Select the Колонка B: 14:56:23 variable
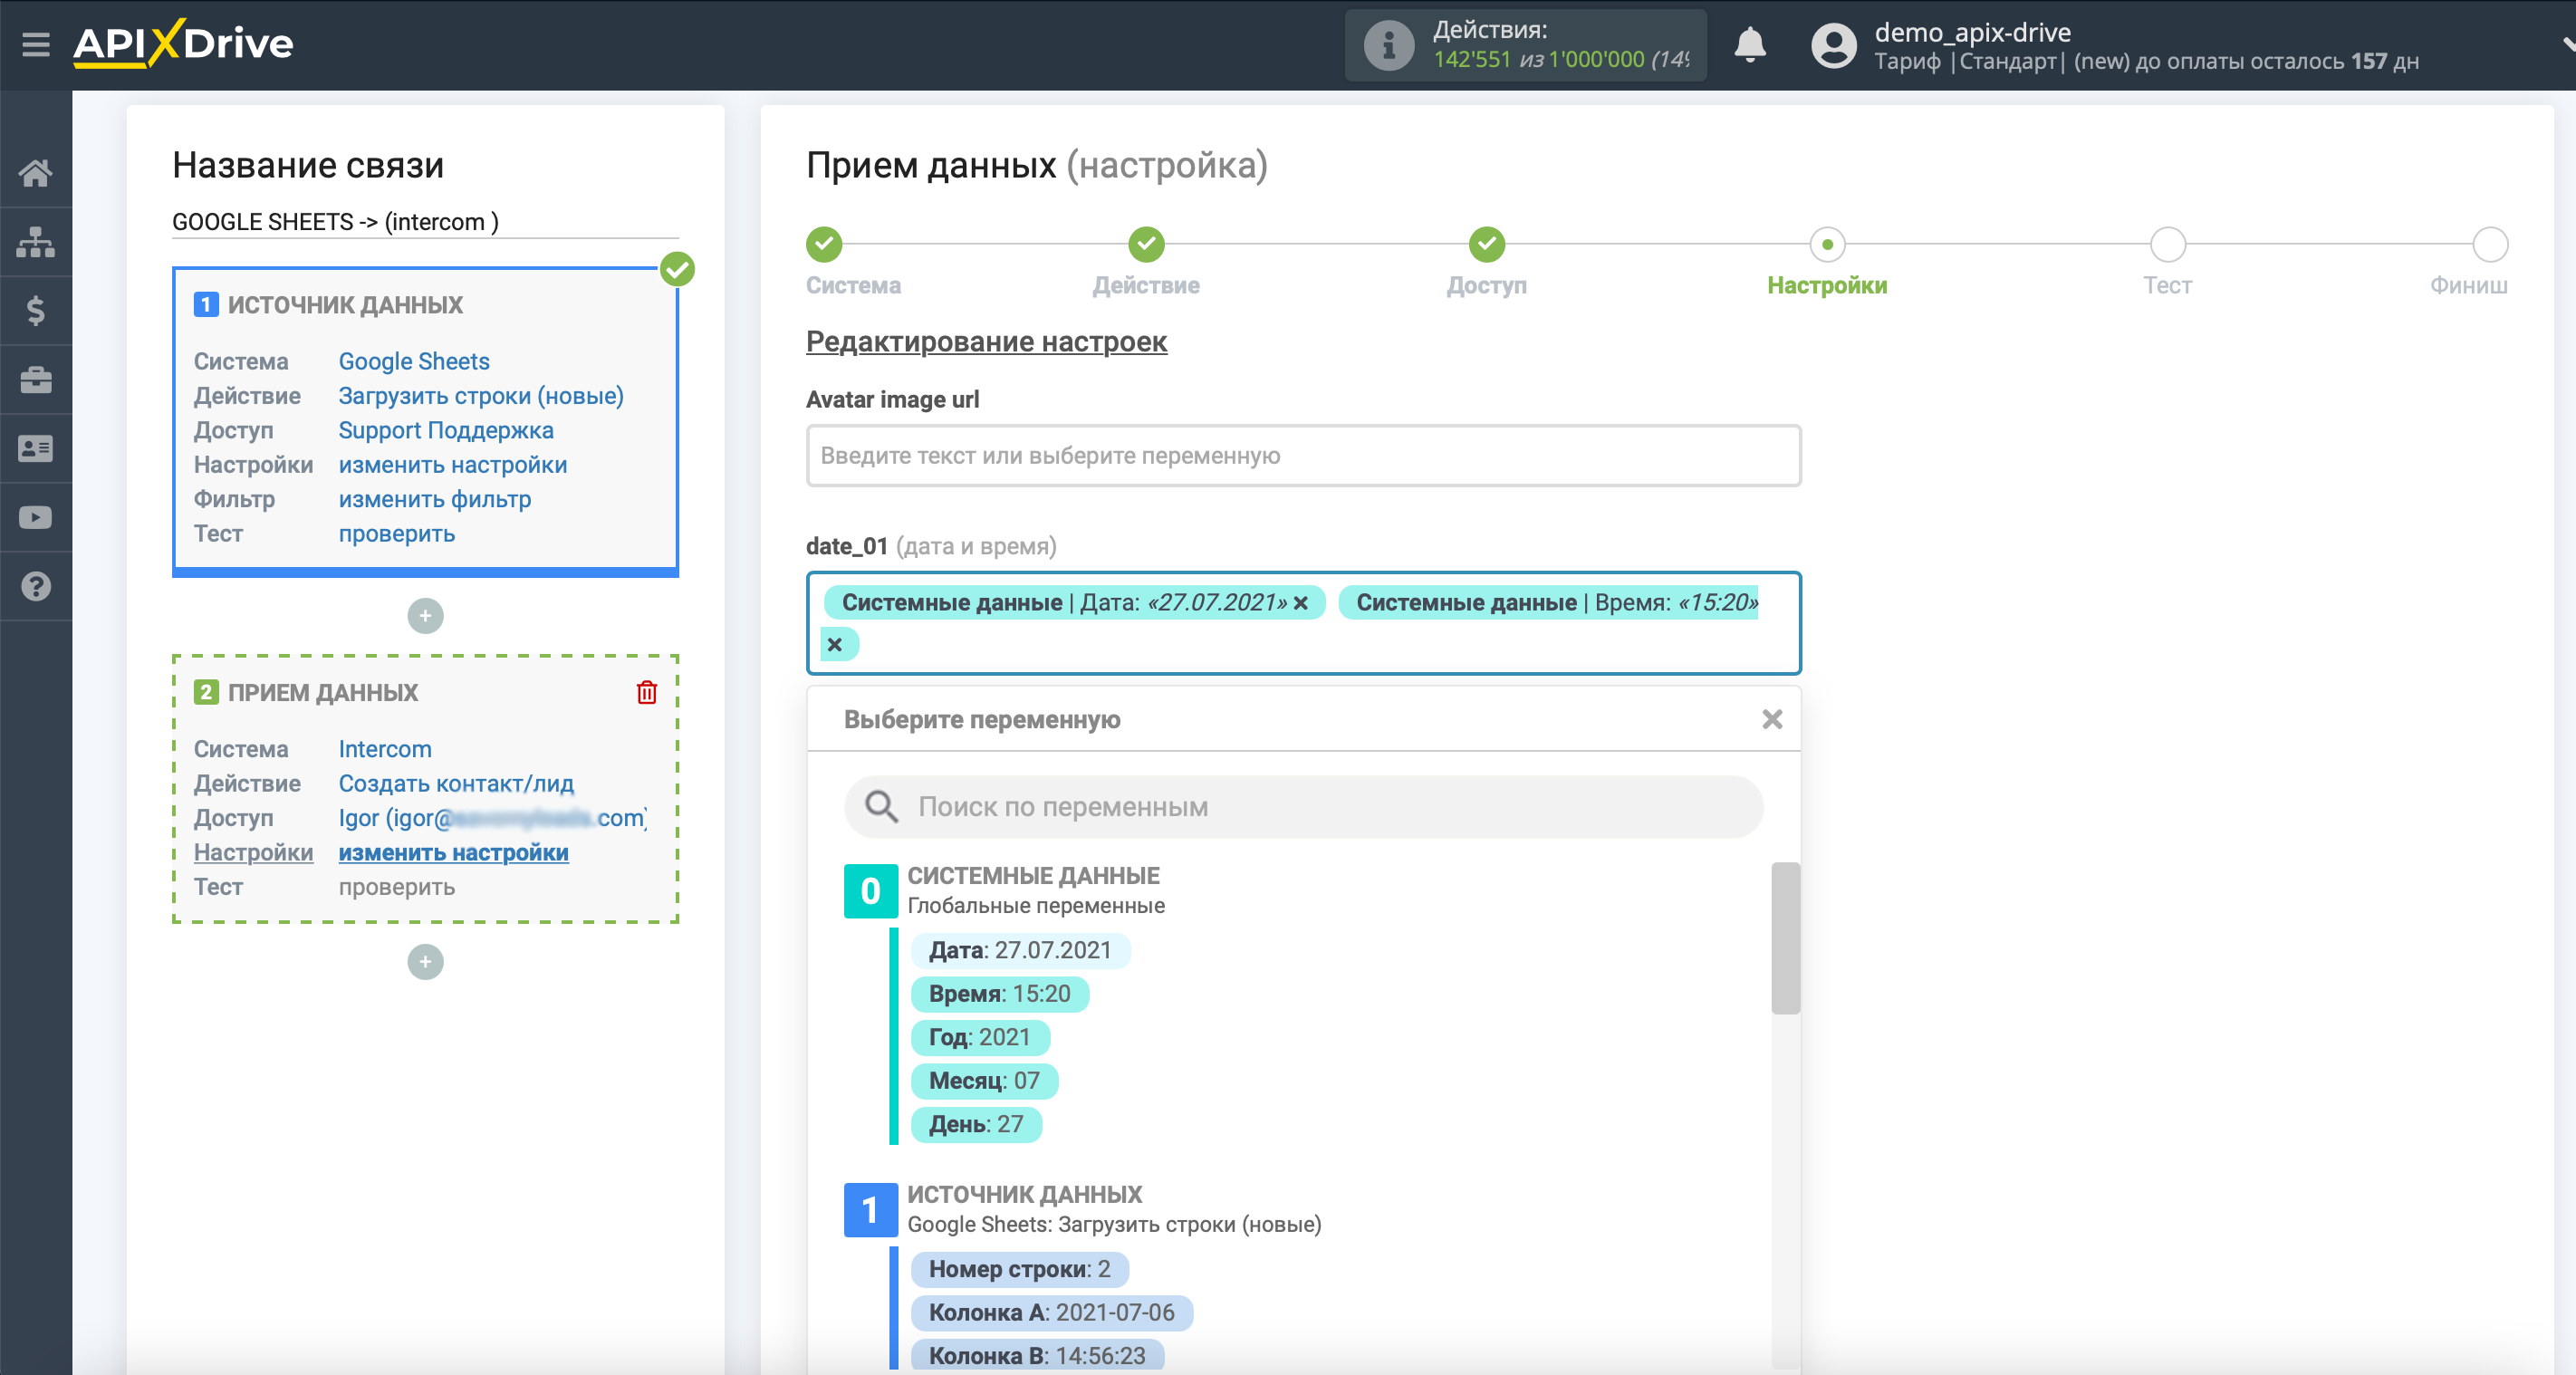 pos(1037,1356)
